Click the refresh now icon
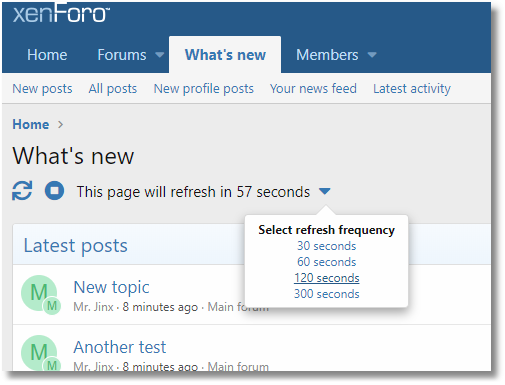The width and height of the screenshot is (505, 385). pyautogui.click(x=22, y=191)
